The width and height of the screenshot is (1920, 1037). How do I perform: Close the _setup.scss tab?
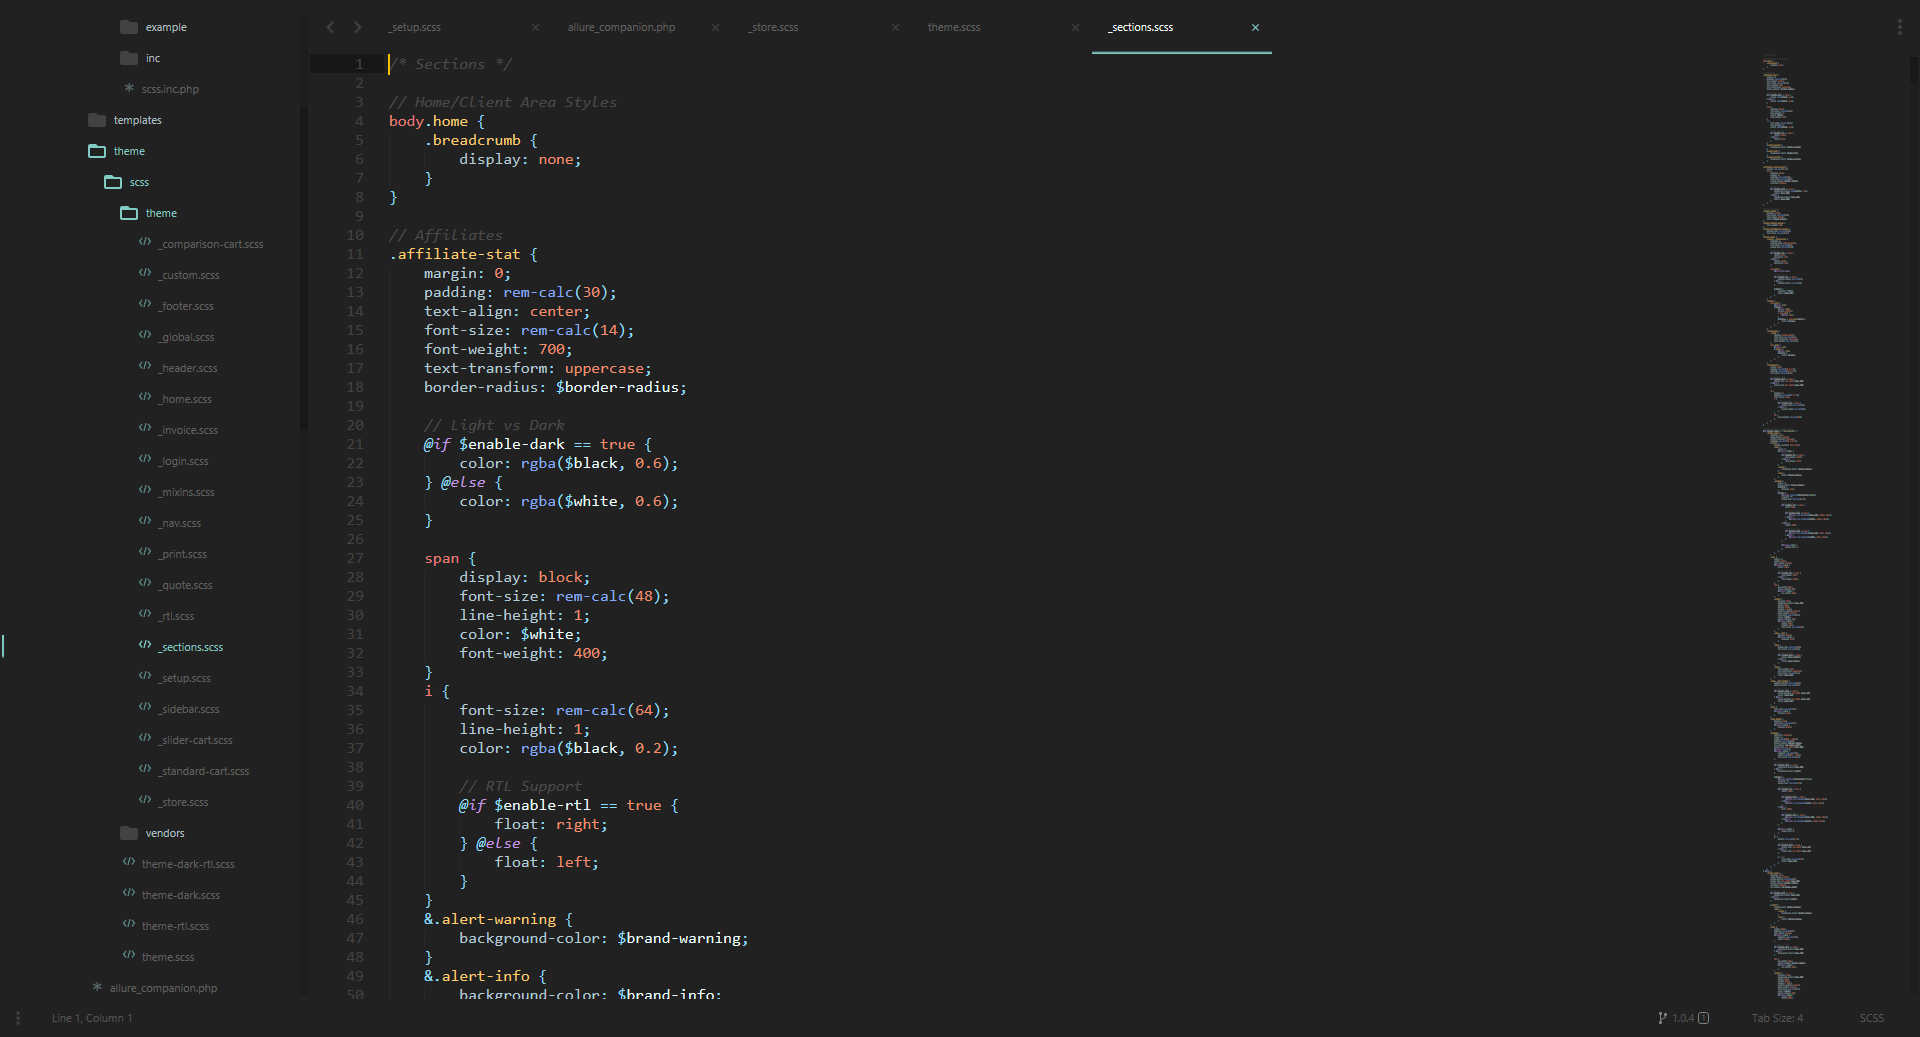(535, 27)
